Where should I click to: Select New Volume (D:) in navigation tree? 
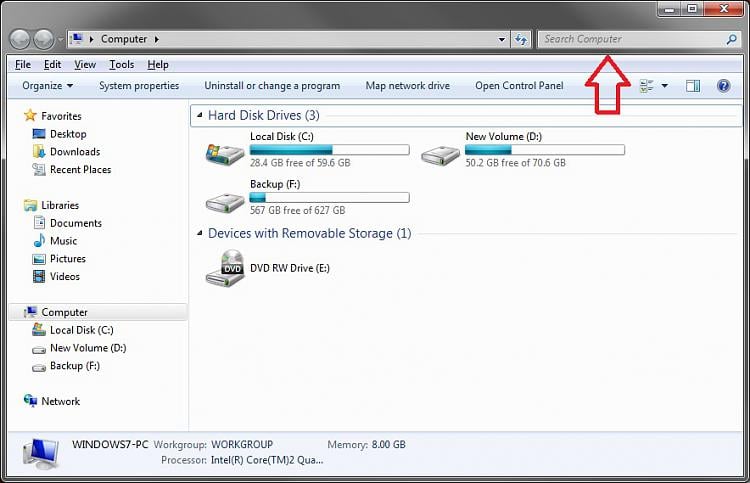click(88, 348)
